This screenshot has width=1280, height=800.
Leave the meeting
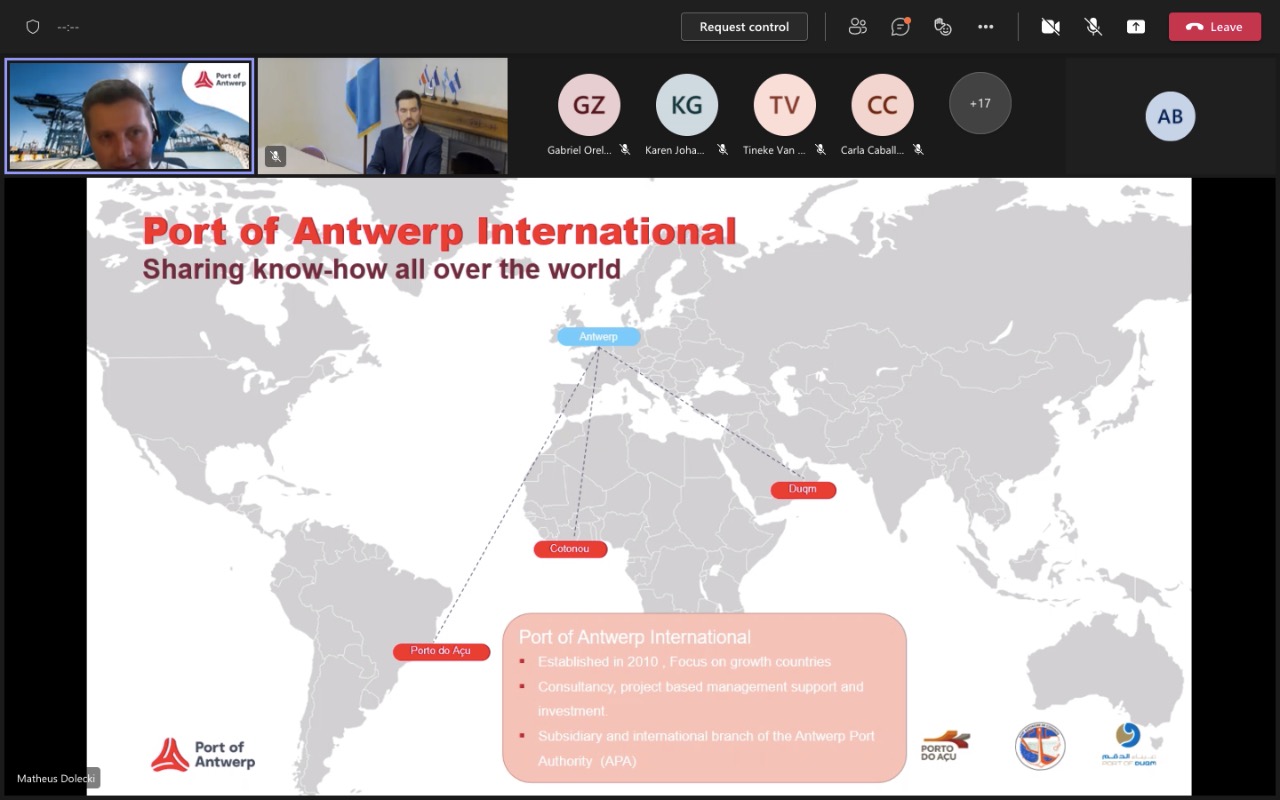pos(1214,27)
